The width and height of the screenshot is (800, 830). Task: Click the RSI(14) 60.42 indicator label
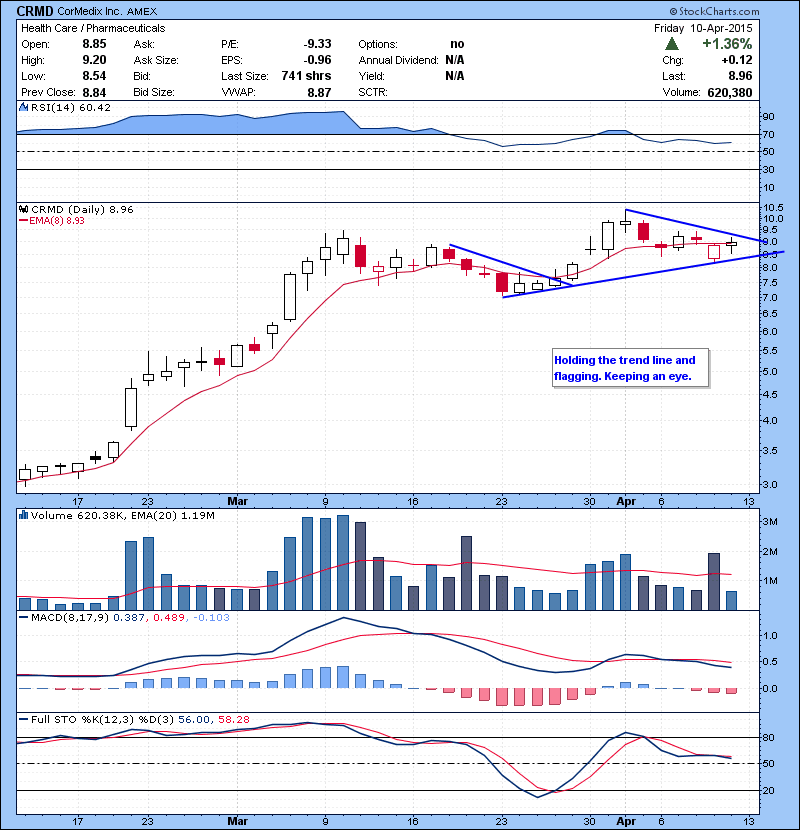(71, 107)
